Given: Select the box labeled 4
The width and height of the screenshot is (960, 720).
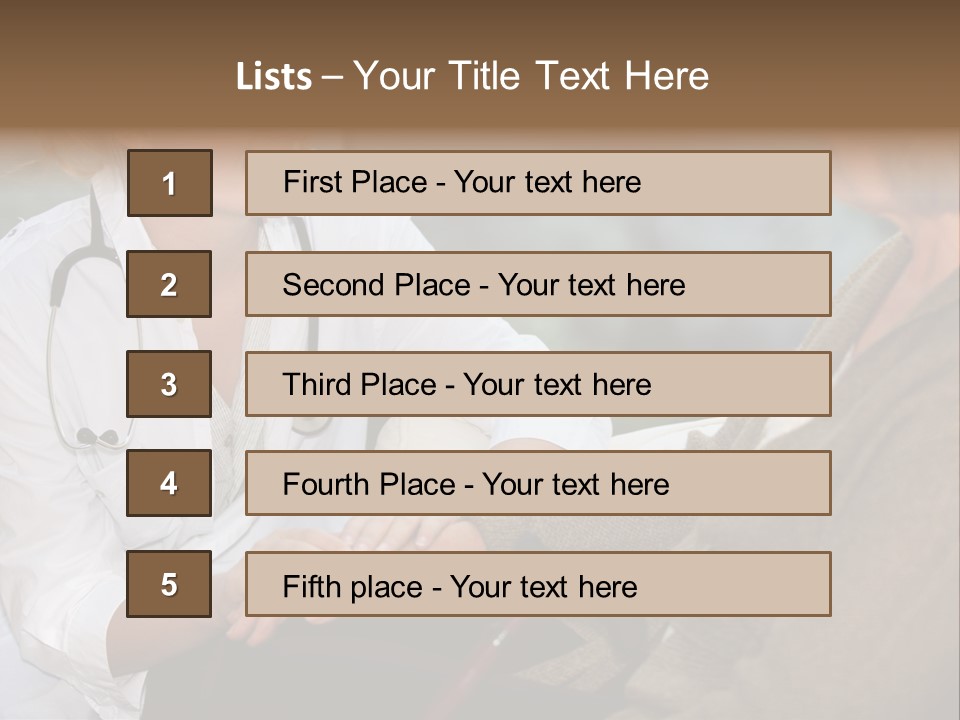Looking at the screenshot, I should [169, 483].
